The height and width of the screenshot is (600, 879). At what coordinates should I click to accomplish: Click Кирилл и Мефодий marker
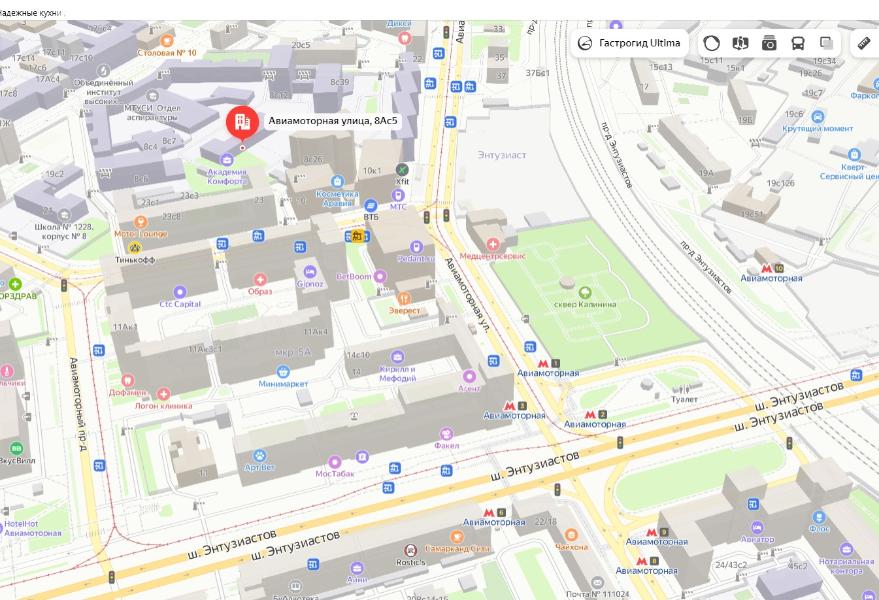click(x=397, y=357)
